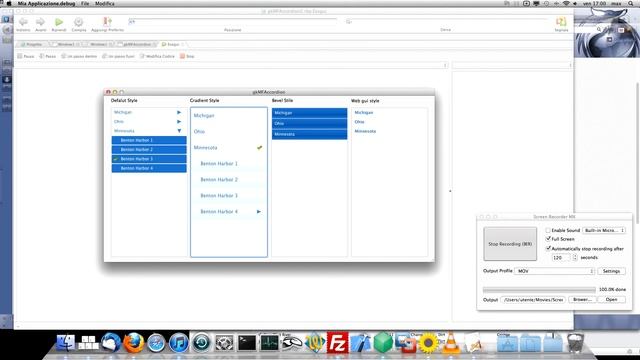The image size is (640, 360).
Task: Select Benton Harbor 2 in Default Style
Action: coord(149,149)
